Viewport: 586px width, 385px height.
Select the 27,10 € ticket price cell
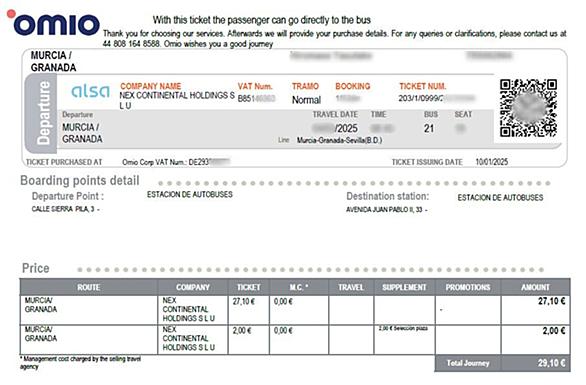(x=249, y=310)
